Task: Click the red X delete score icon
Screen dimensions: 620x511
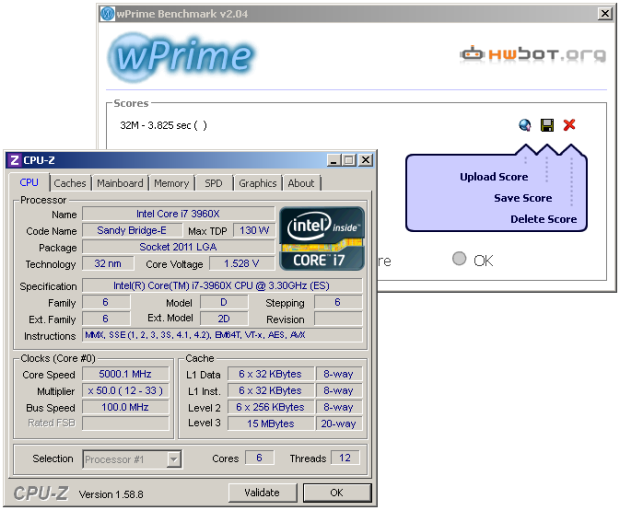Action: [x=569, y=125]
